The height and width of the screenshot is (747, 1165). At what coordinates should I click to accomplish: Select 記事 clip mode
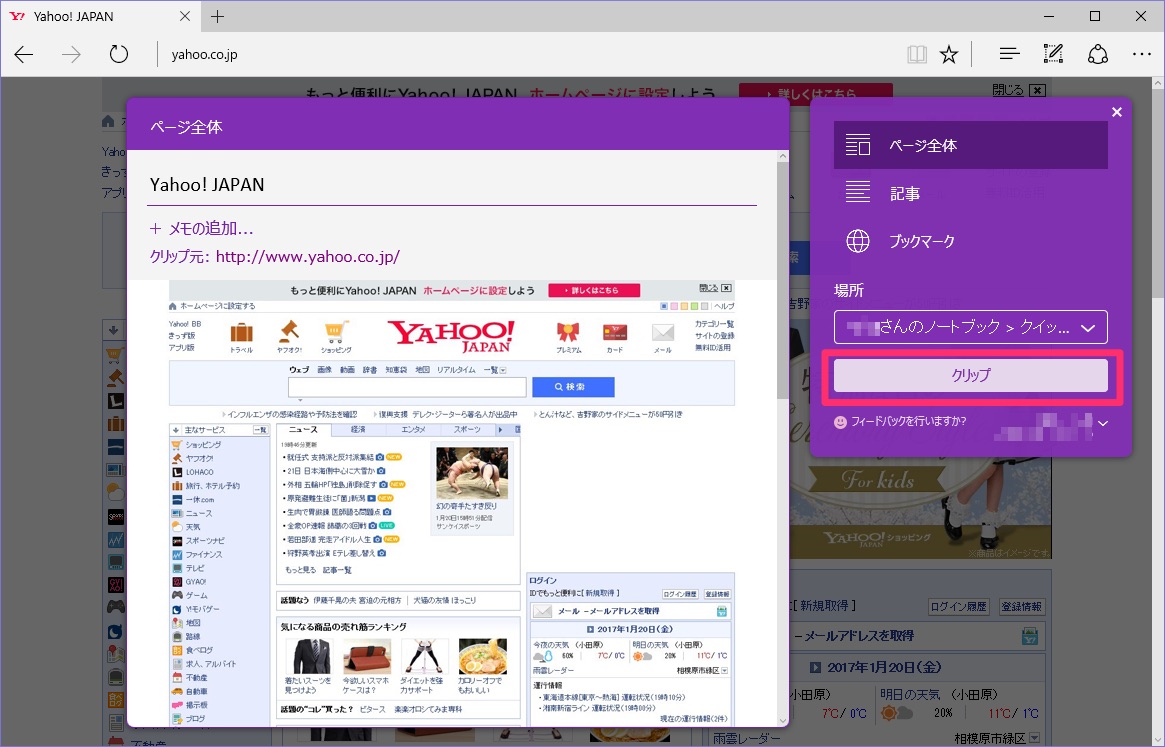970,193
